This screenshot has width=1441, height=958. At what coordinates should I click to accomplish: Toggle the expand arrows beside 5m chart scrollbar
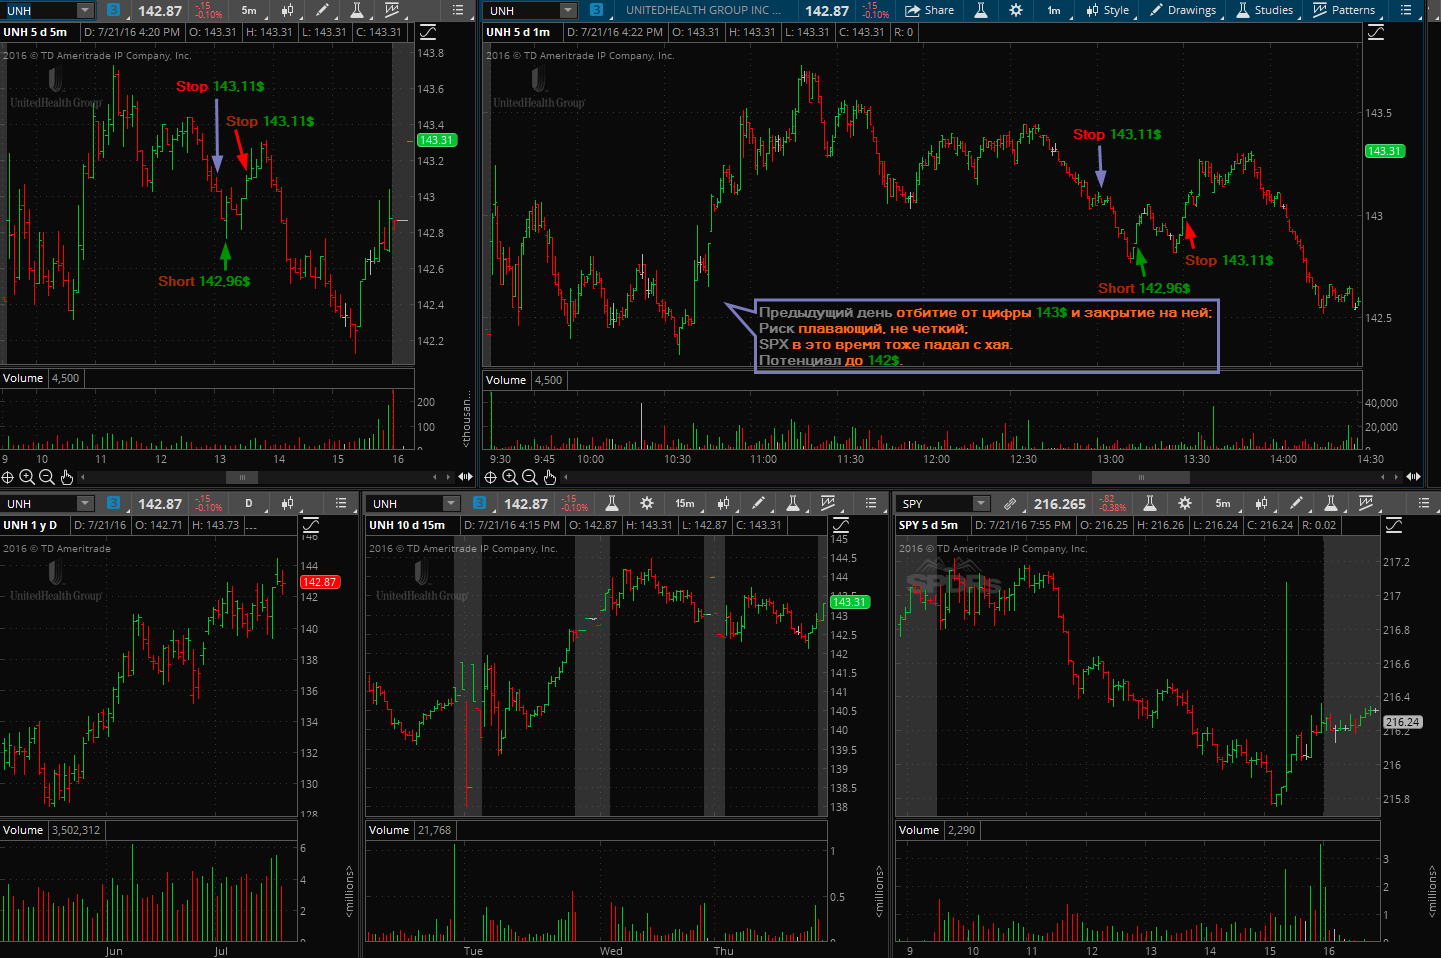[465, 477]
